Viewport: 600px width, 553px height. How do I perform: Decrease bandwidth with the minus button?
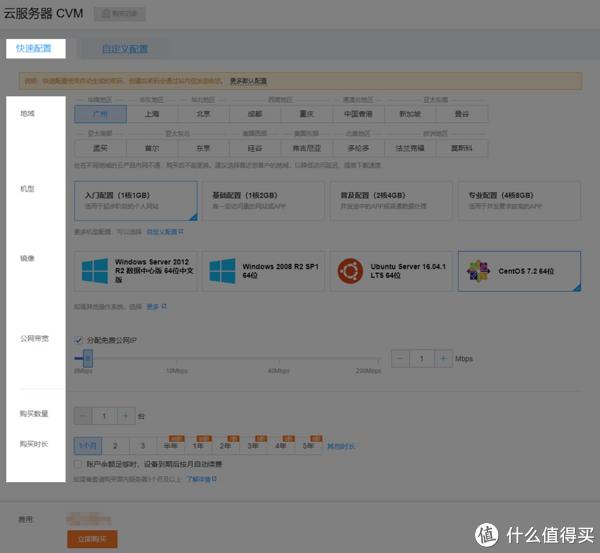tap(400, 359)
